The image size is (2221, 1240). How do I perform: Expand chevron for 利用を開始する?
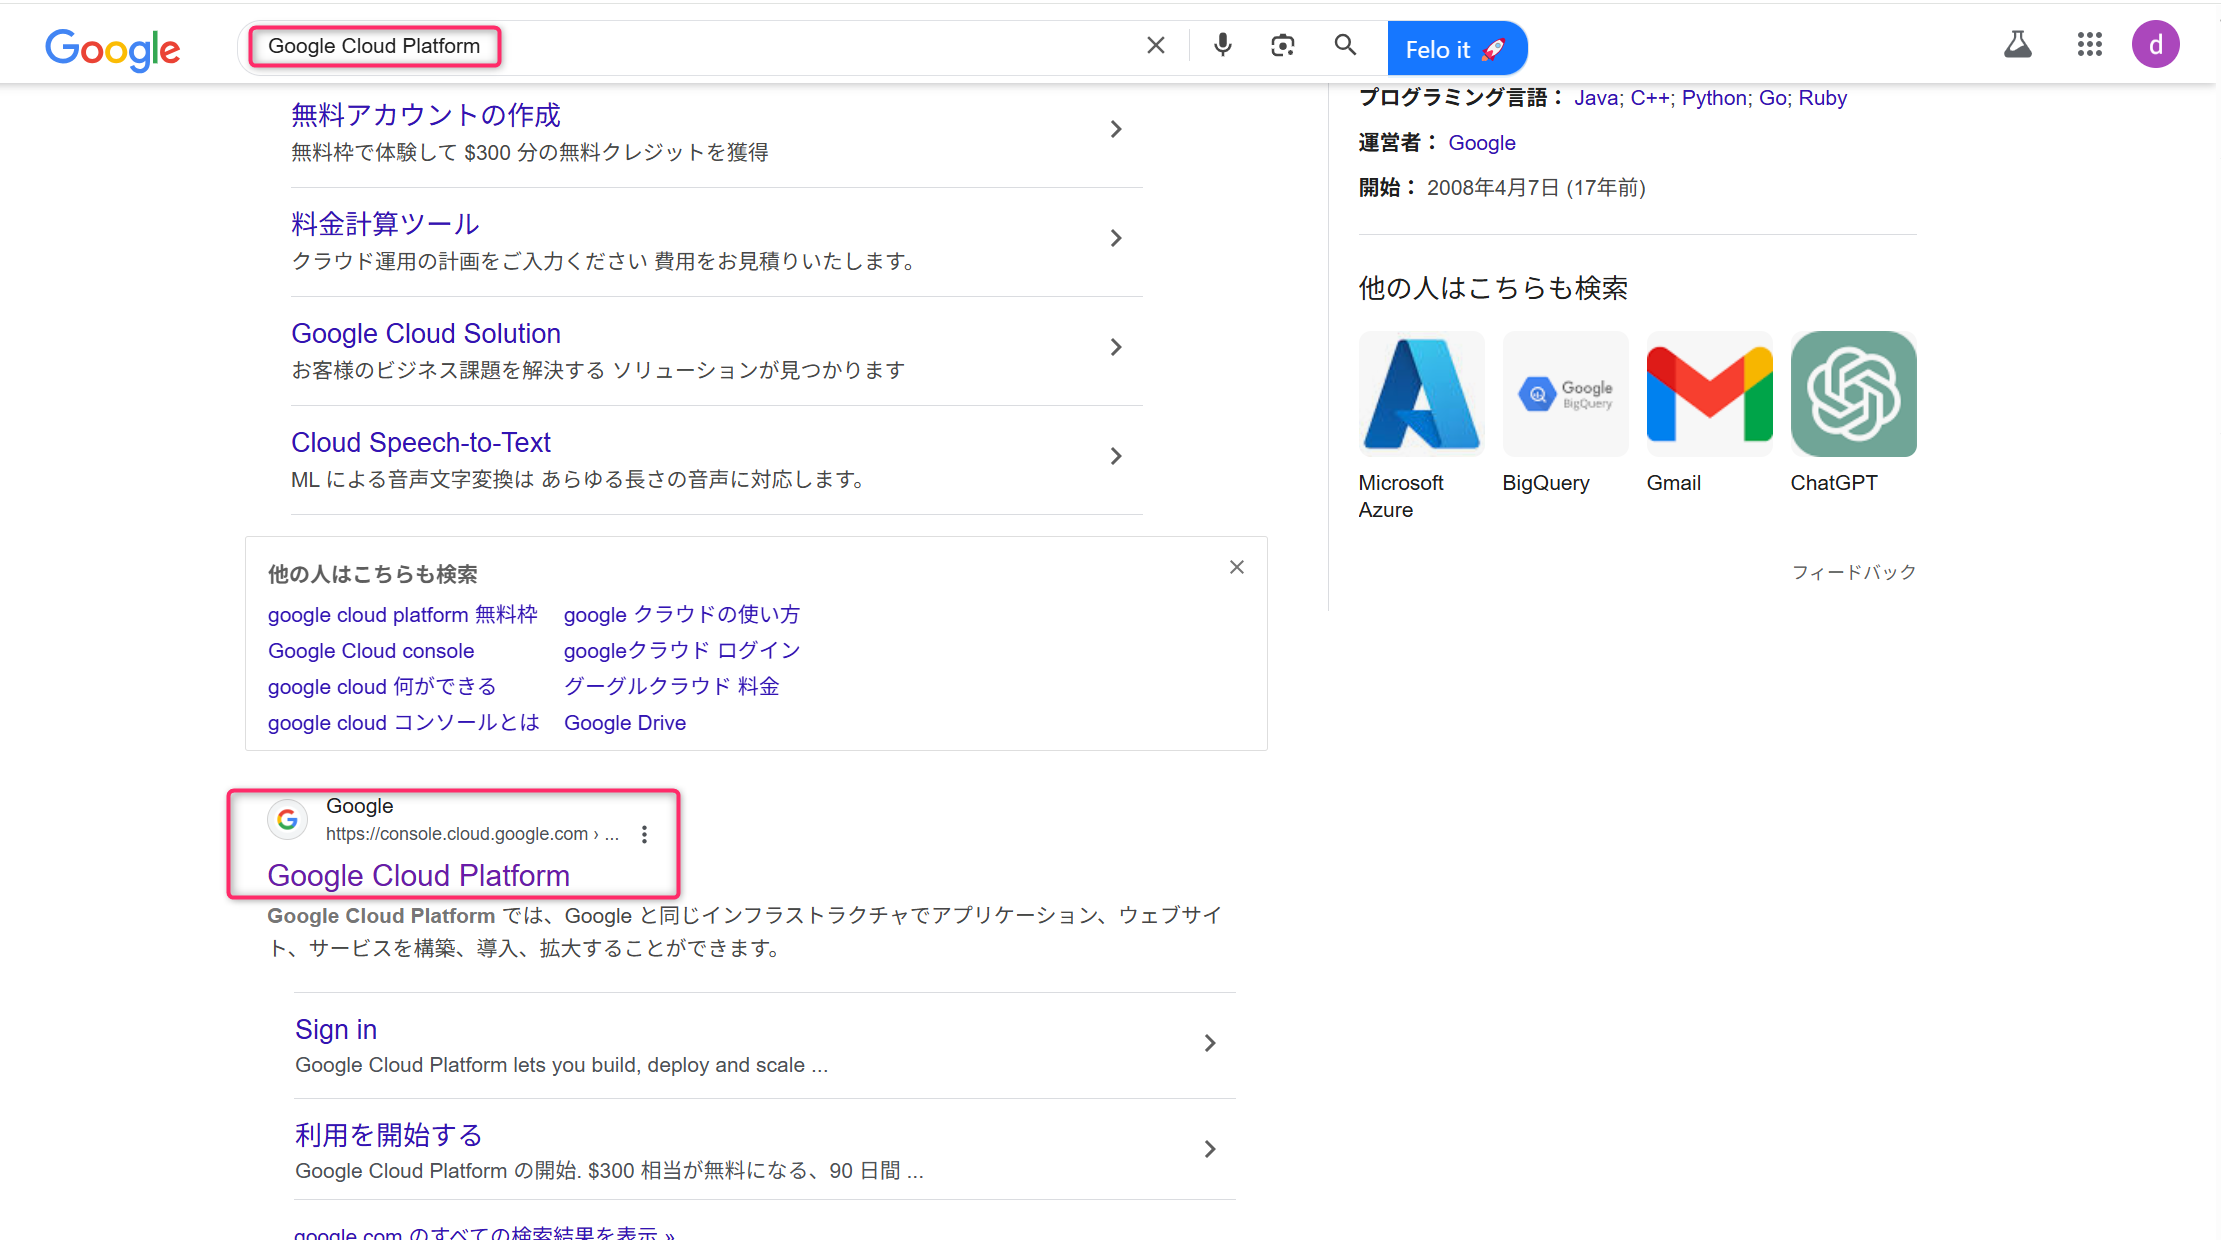click(x=1210, y=1149)
